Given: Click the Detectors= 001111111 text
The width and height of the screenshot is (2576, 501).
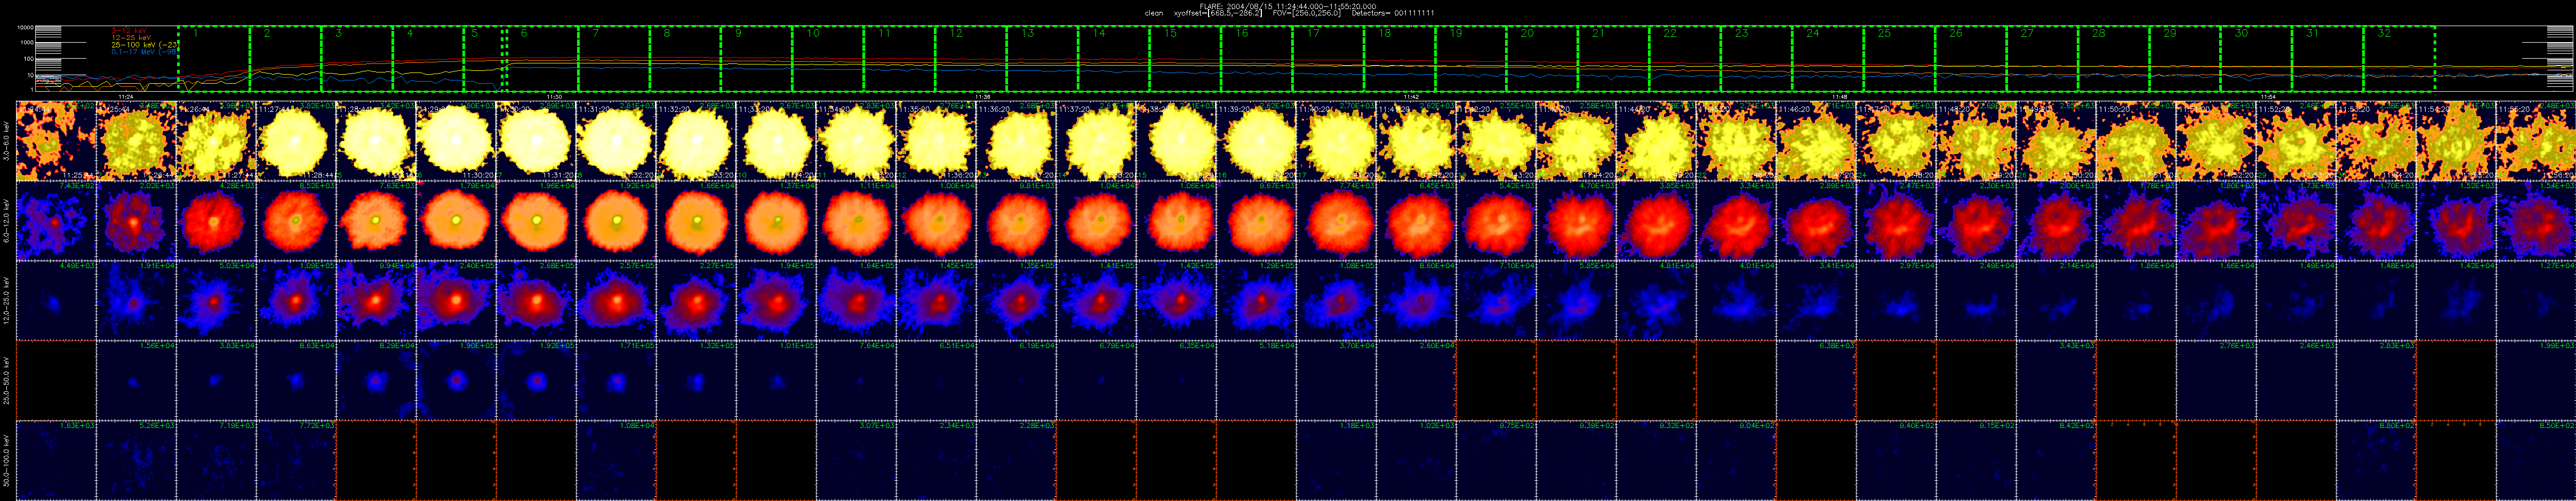Looking at the screenshot, I should (x=1394, y=13).
